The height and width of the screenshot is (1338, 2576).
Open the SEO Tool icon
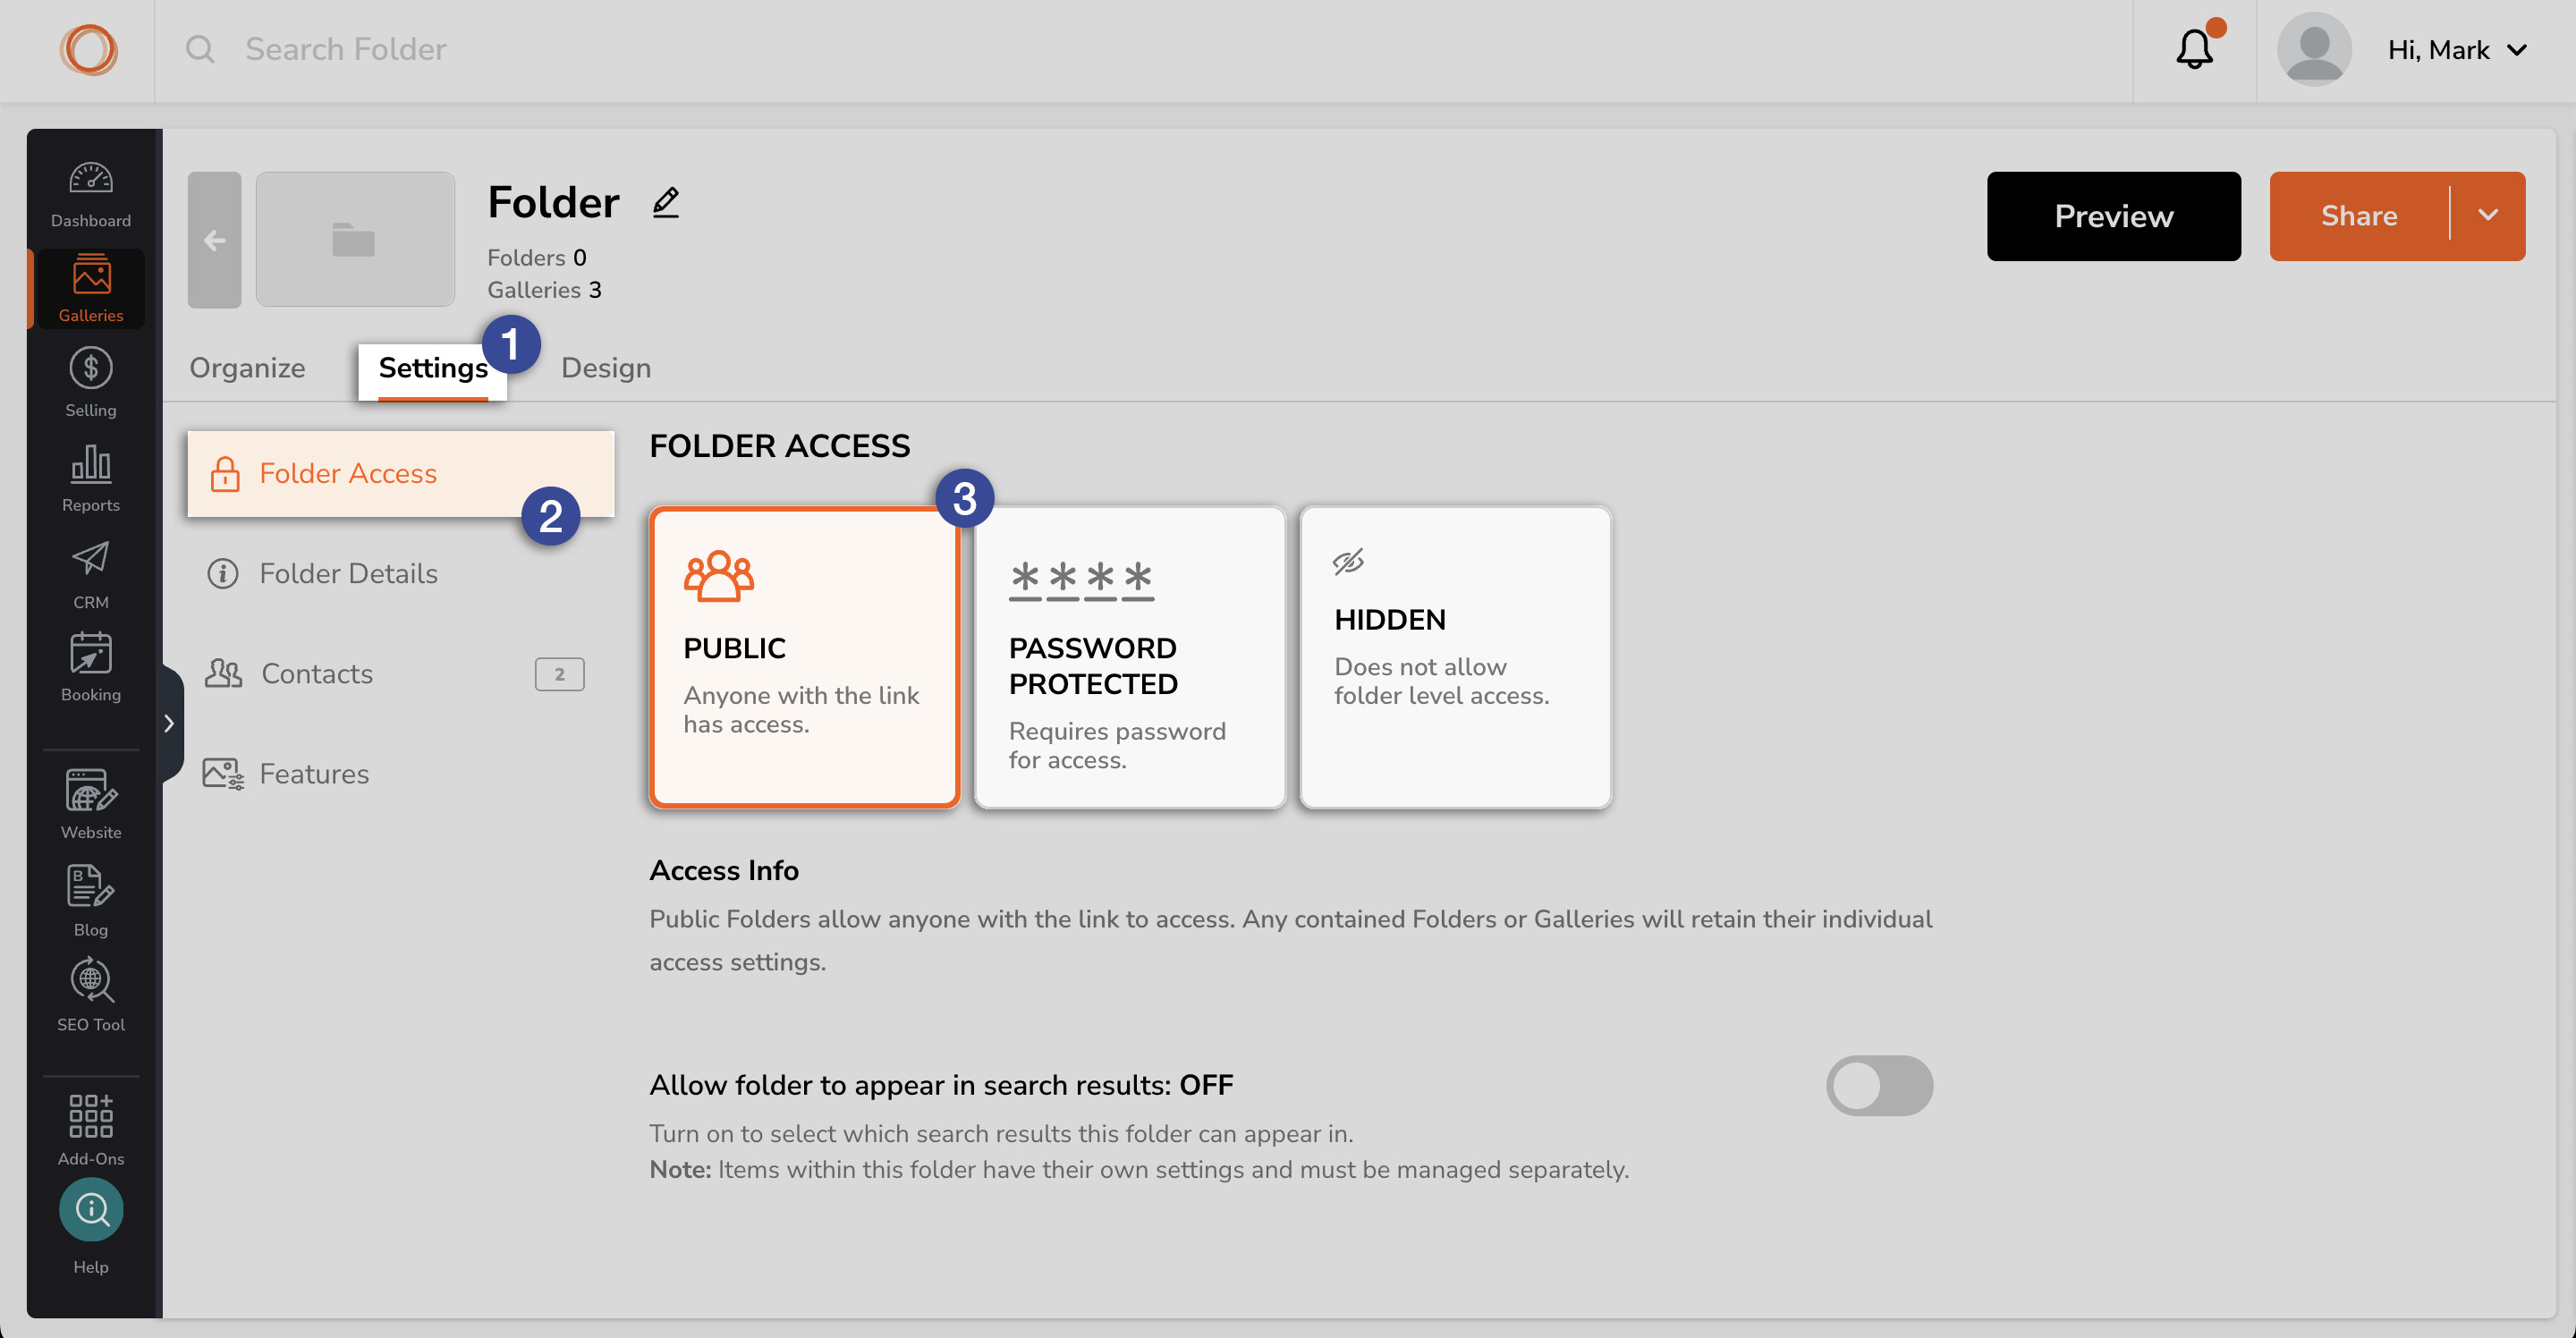[91, 981]
